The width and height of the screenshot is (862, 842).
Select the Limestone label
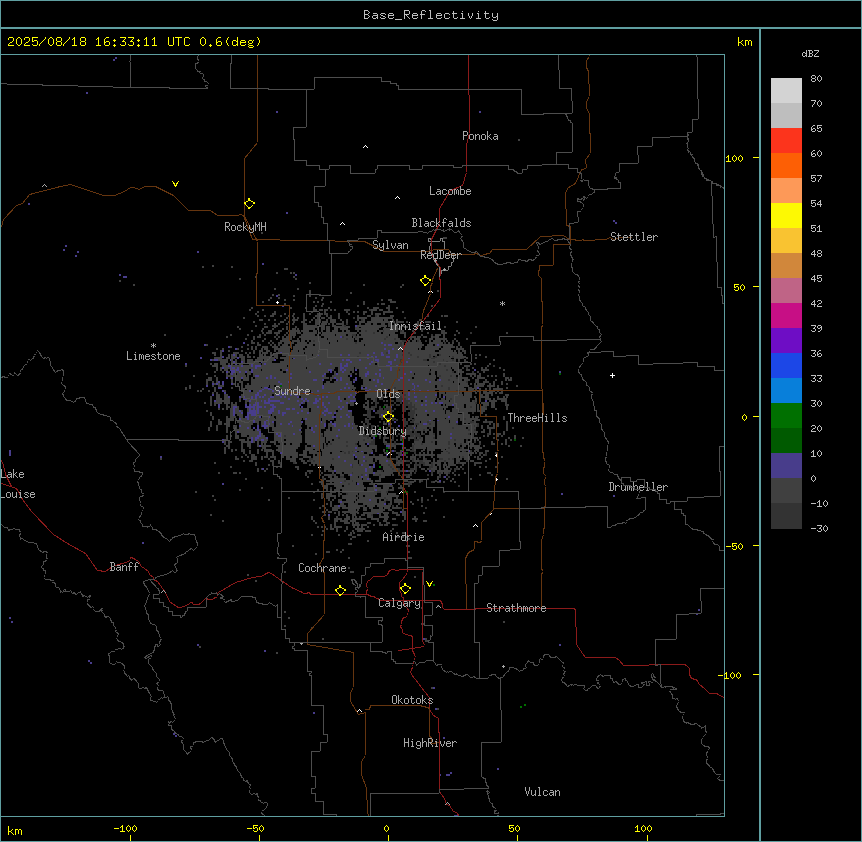(153, 356)
